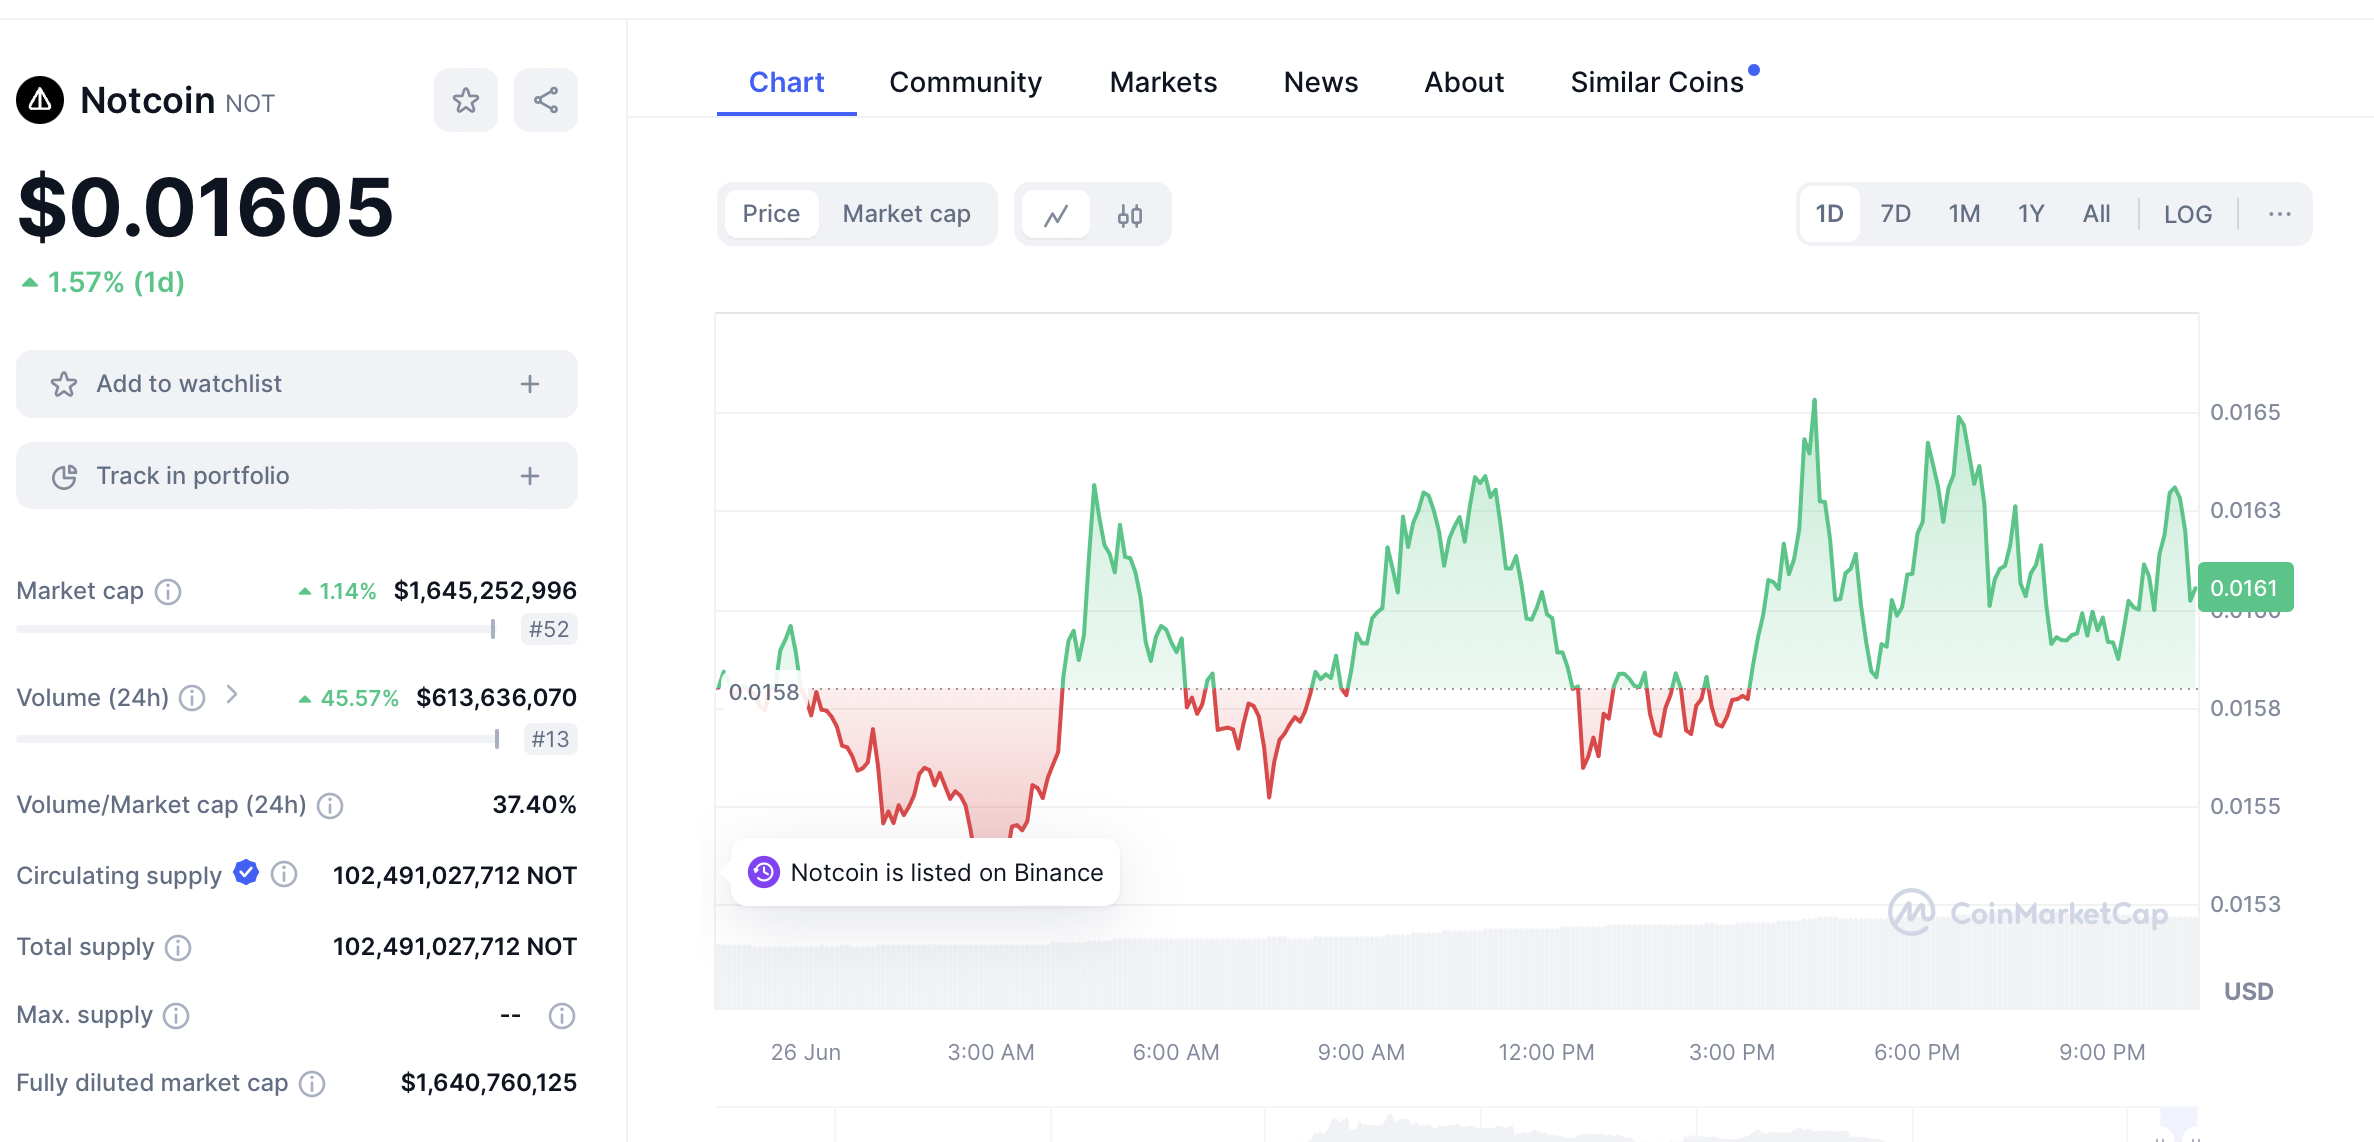Screen dimensions: 2374x1142
Task: Click the Circulating supply info icon
Action: click(285, 875)
